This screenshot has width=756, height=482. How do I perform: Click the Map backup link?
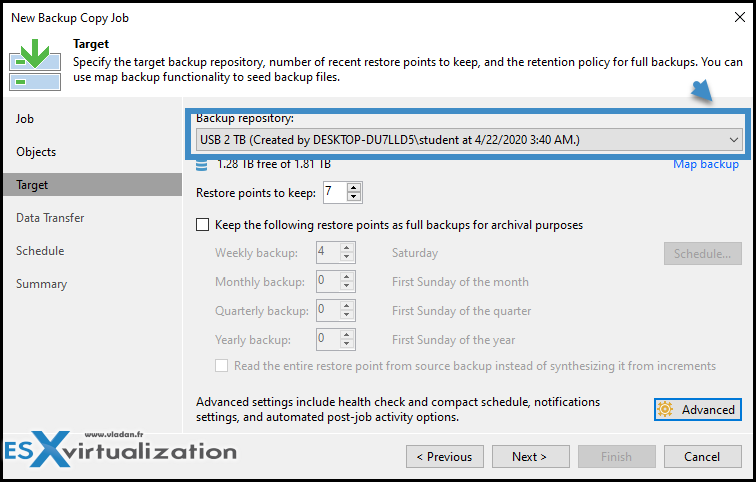point(706,164)
